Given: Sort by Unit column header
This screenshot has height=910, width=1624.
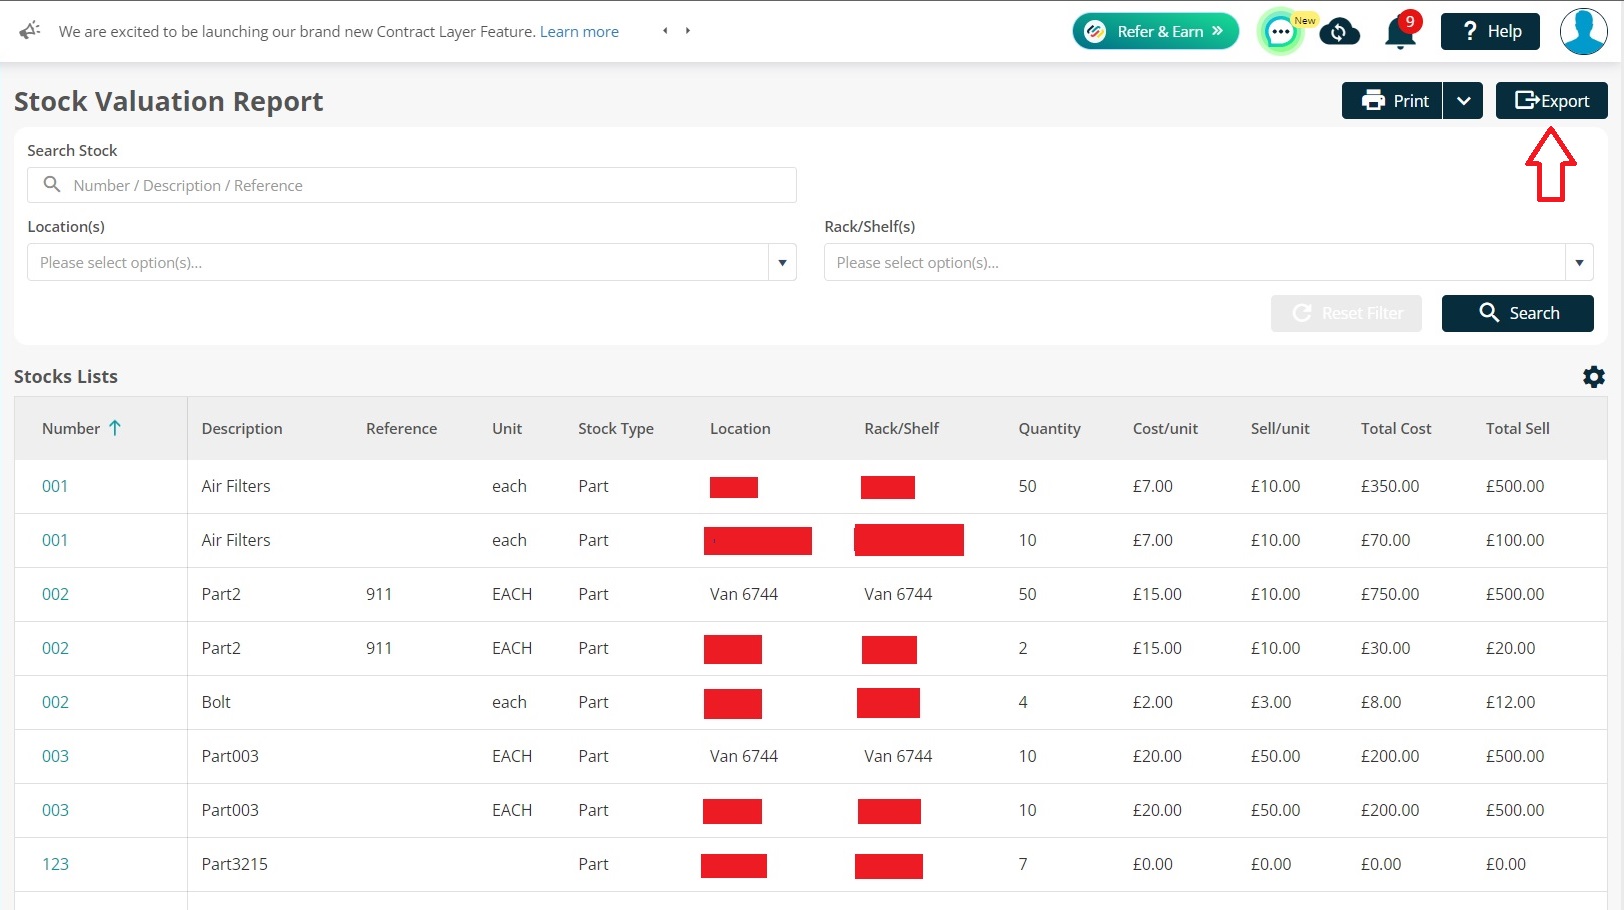Looking at the screenshot, I should pyautogui.click(x=507, y=428).
